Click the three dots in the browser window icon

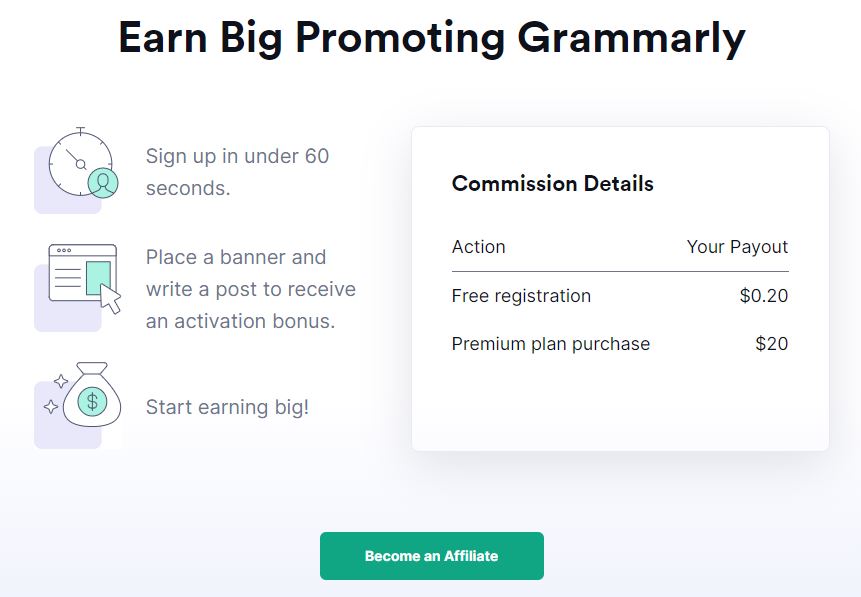(x=64, y=250)
